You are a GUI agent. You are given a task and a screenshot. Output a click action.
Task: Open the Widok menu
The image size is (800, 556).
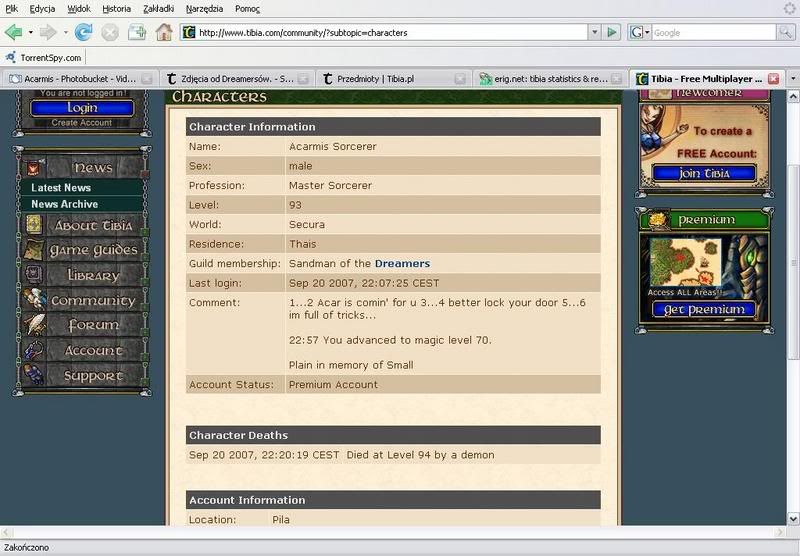click(79, 9)
